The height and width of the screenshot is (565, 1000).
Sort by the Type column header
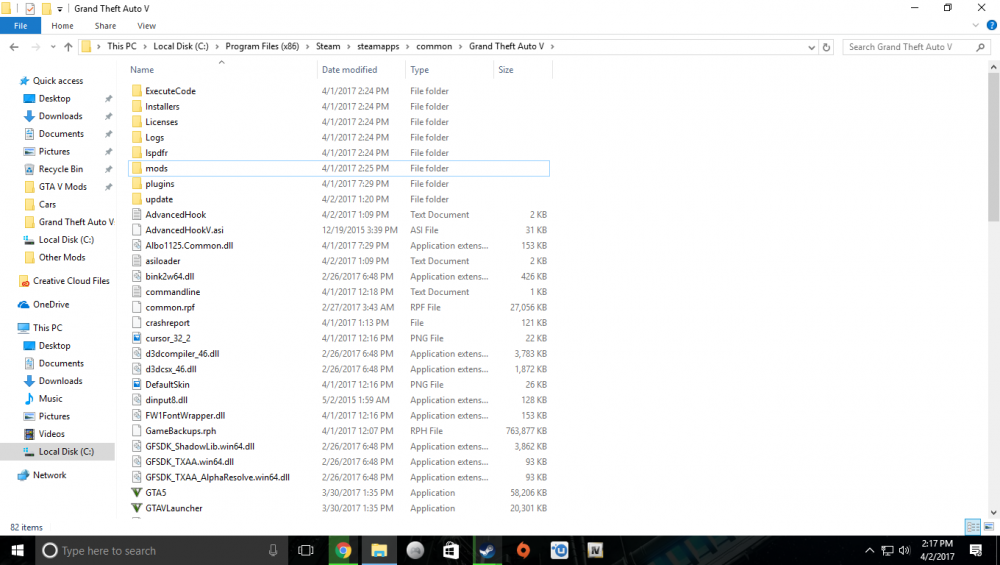point(419,70)
